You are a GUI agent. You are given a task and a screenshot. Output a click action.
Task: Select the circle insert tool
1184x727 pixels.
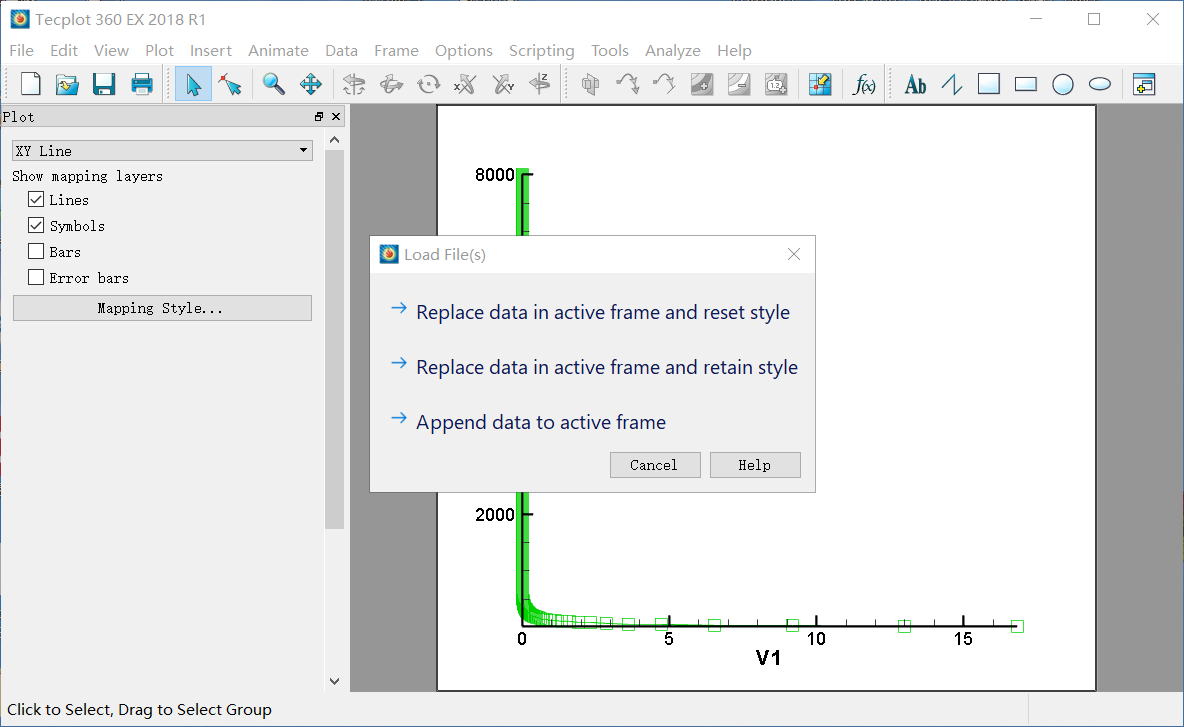pyautogui.click(x=1063, y=84)
